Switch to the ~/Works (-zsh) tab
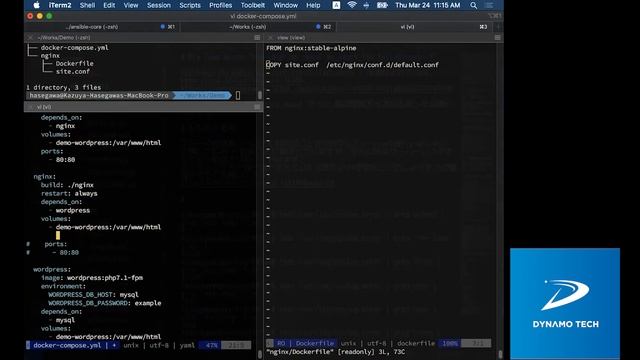 [x=258, y=27]
